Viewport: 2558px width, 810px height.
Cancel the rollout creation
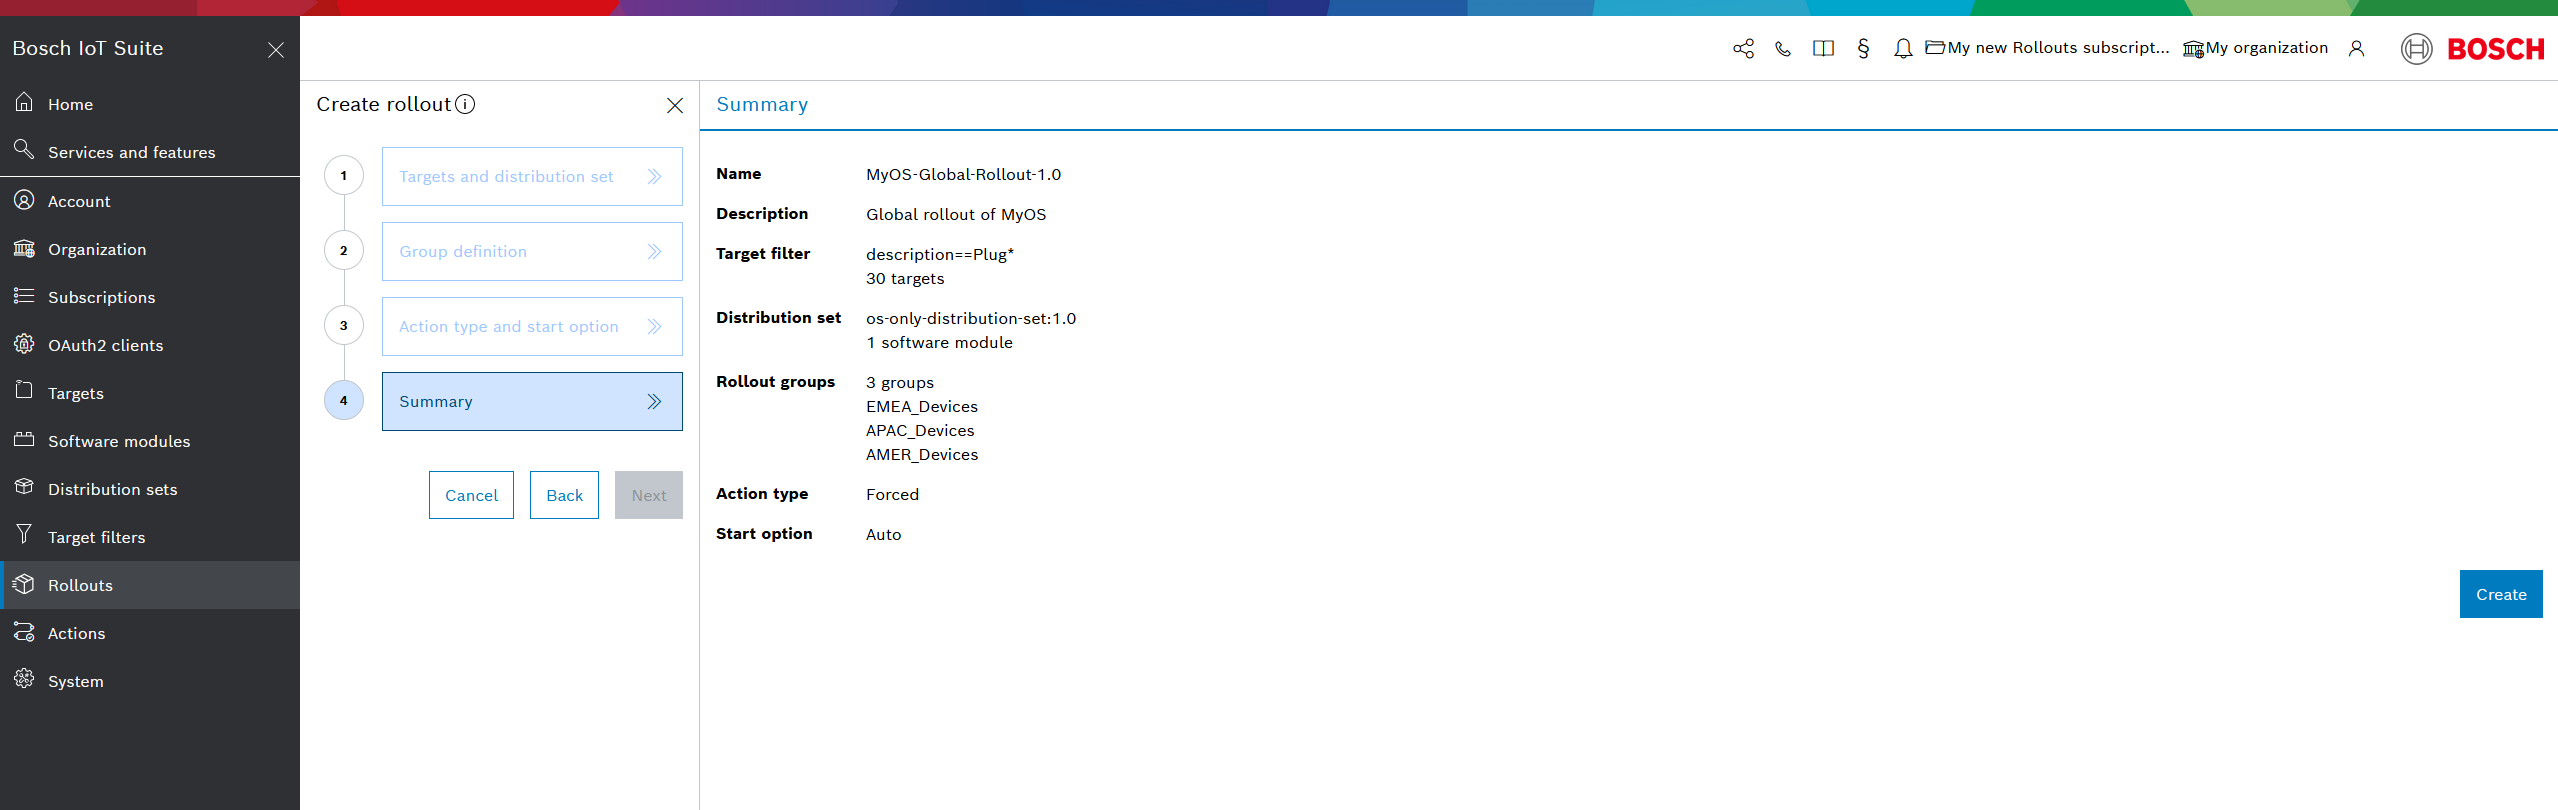tap(471, 495)
